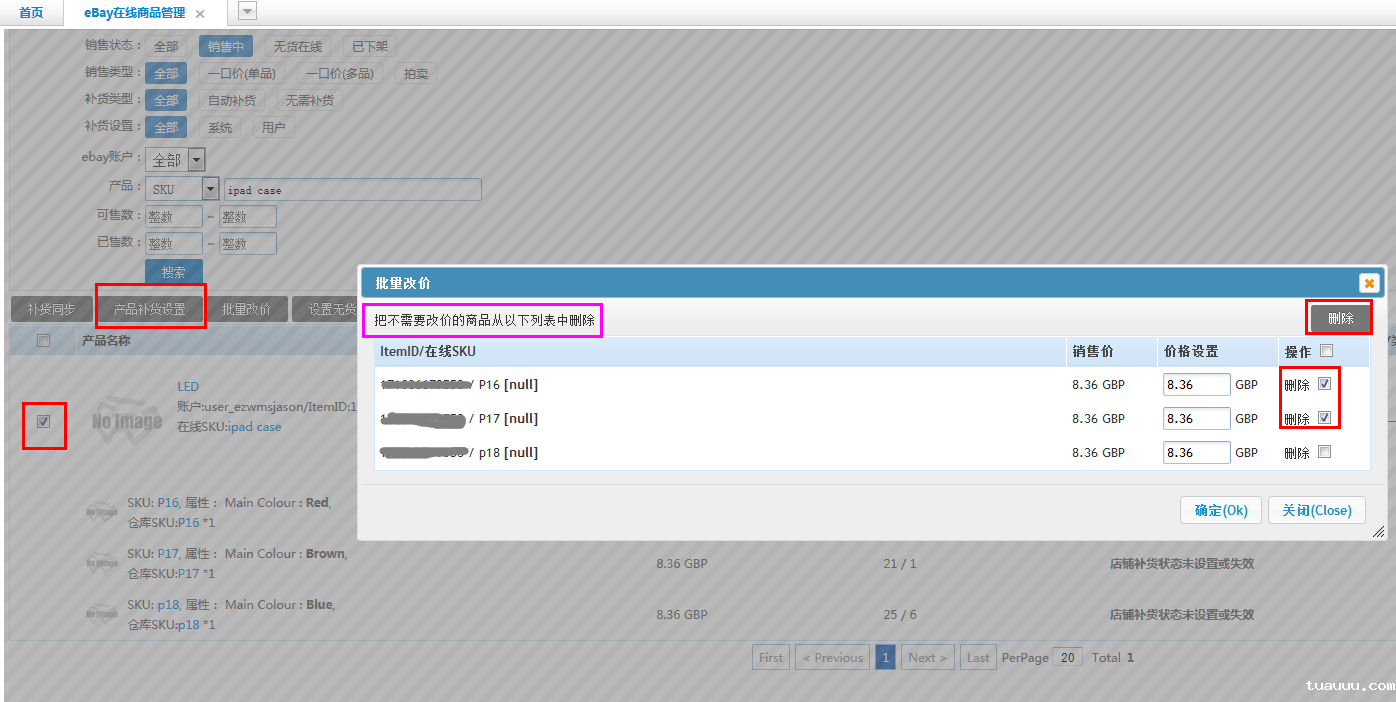Select the 已下架 status filter

click(x=371, y=46)
